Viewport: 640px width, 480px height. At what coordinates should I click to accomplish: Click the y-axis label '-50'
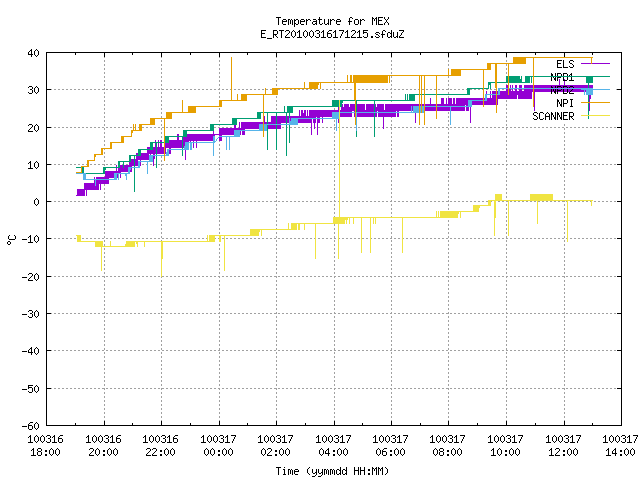(x=31, y=389)
